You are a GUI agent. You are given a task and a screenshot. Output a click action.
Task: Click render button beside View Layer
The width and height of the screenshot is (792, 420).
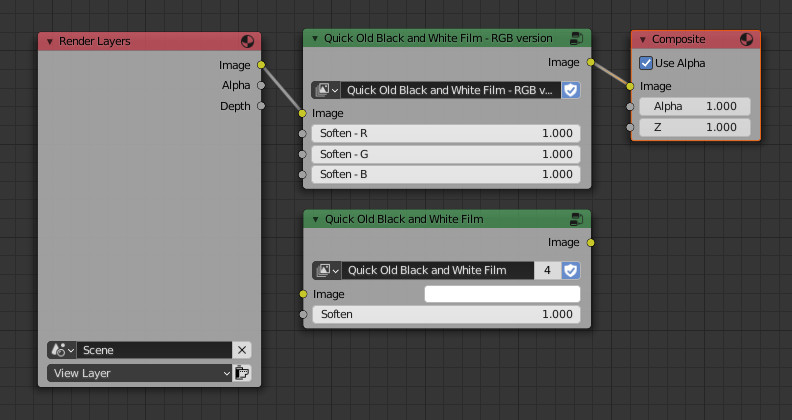(x=241, y=373)
